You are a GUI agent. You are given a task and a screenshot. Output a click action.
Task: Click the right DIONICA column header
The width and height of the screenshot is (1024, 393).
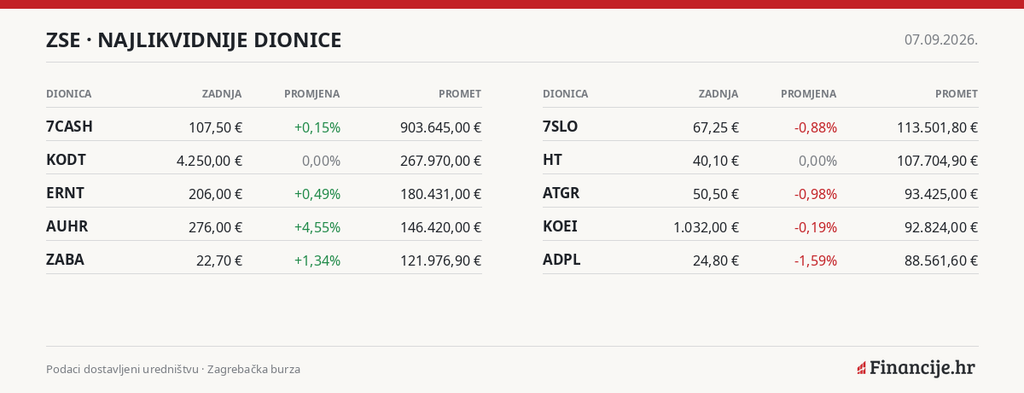(x=565, y=94)
